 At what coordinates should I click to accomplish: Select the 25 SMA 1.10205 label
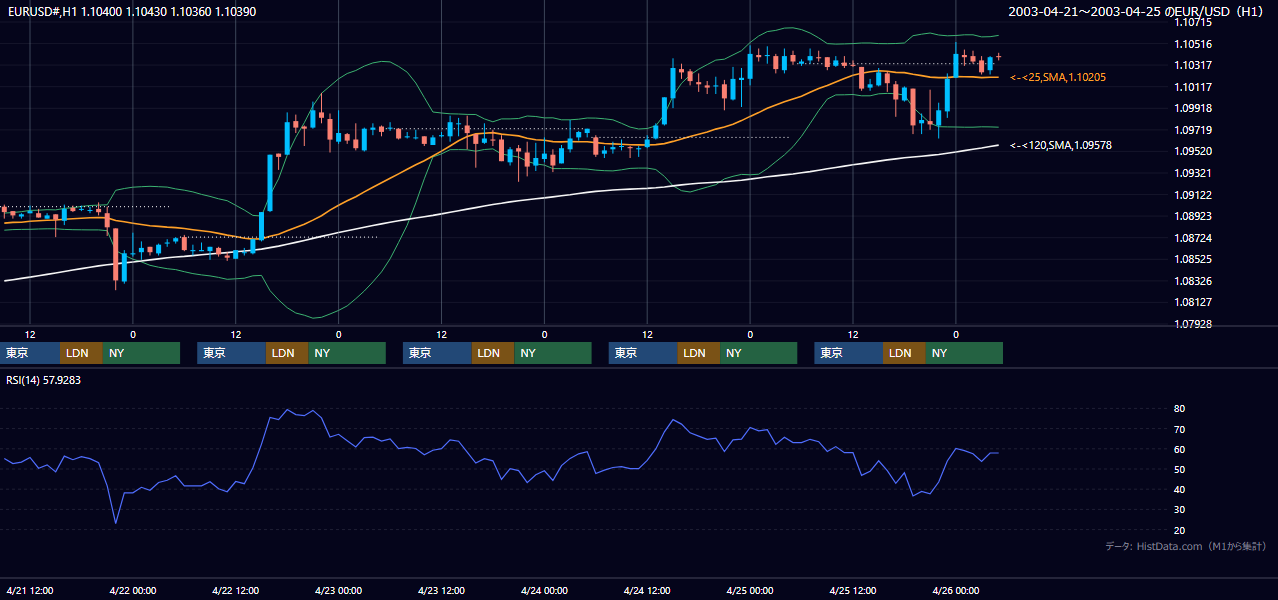click(x=1058, y=77)
